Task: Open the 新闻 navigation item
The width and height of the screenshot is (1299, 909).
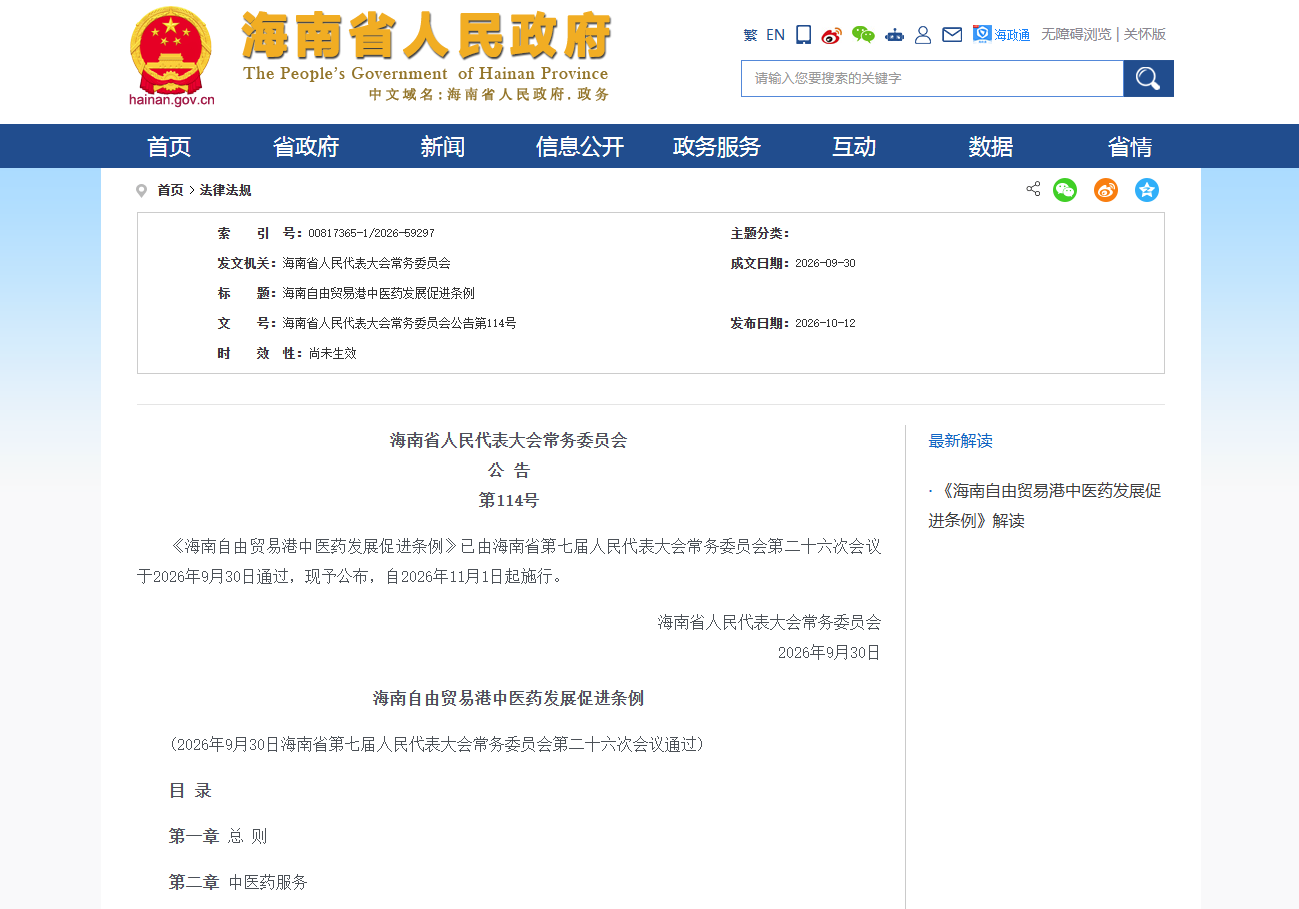Action: click(x=443, y=147)
